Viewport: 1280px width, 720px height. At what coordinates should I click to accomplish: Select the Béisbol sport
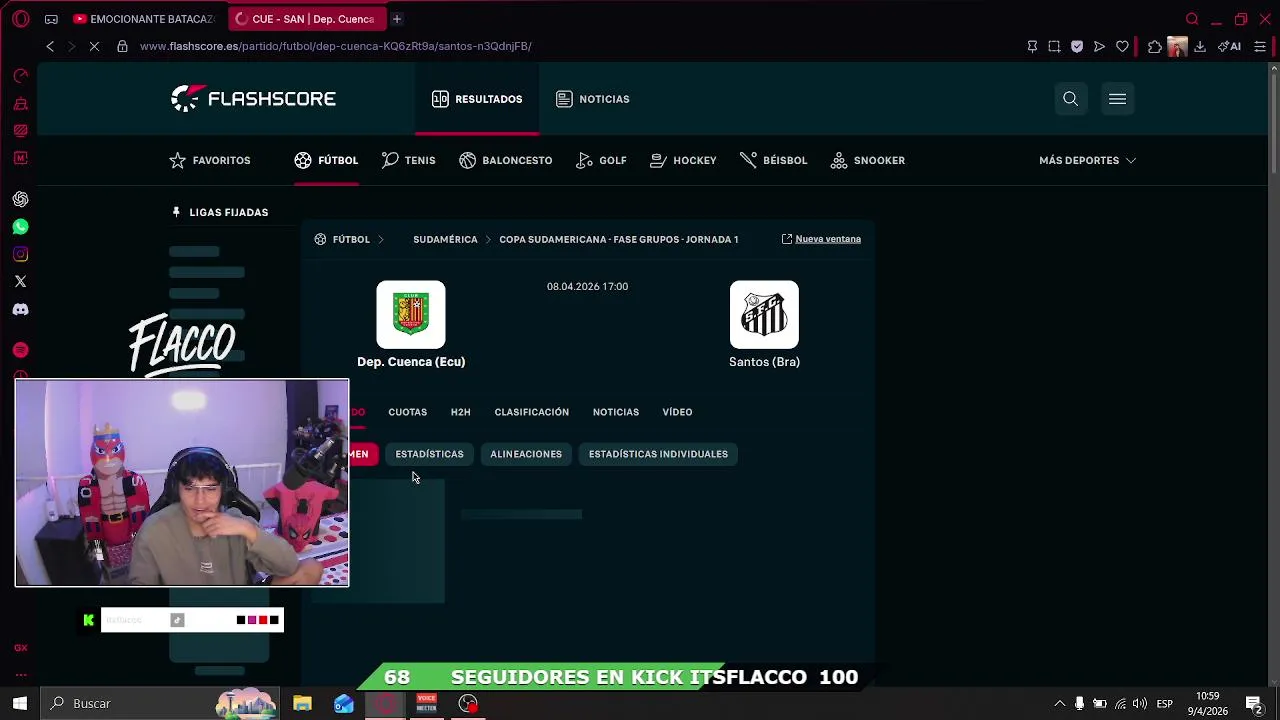pos(774,160)
